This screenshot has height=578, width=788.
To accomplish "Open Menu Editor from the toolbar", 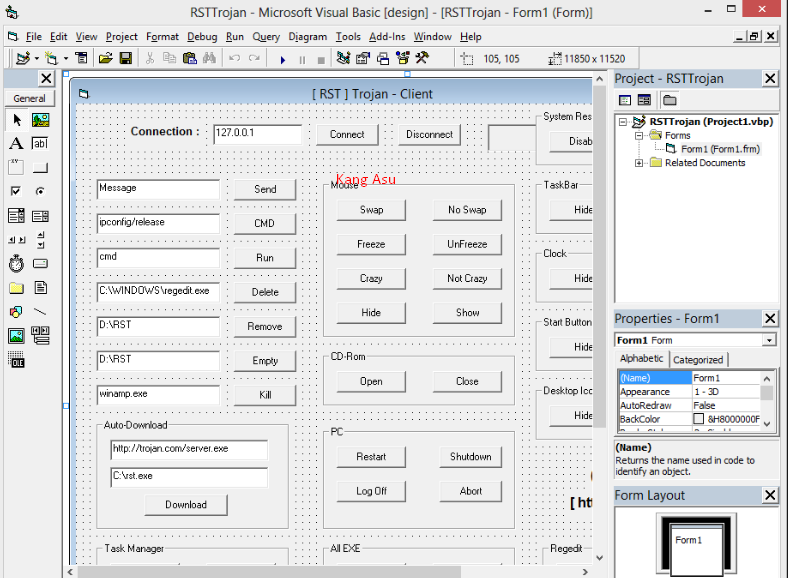I will coord(81,58).
